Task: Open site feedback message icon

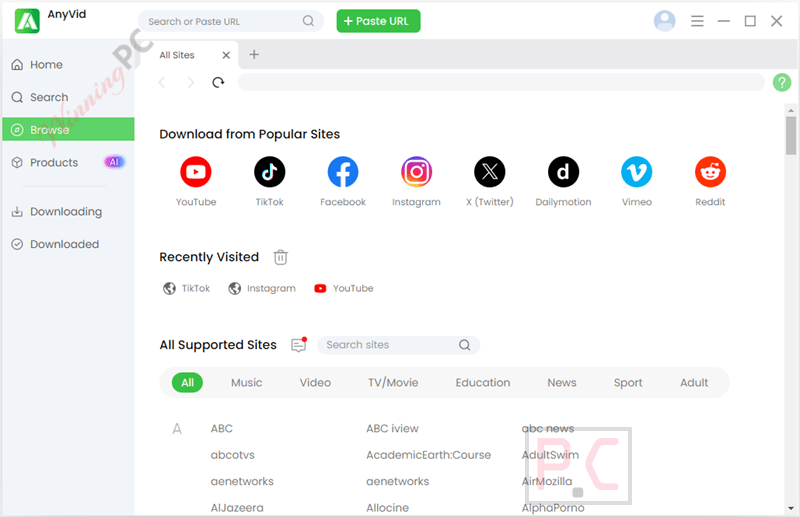Action: coord(299,345)
